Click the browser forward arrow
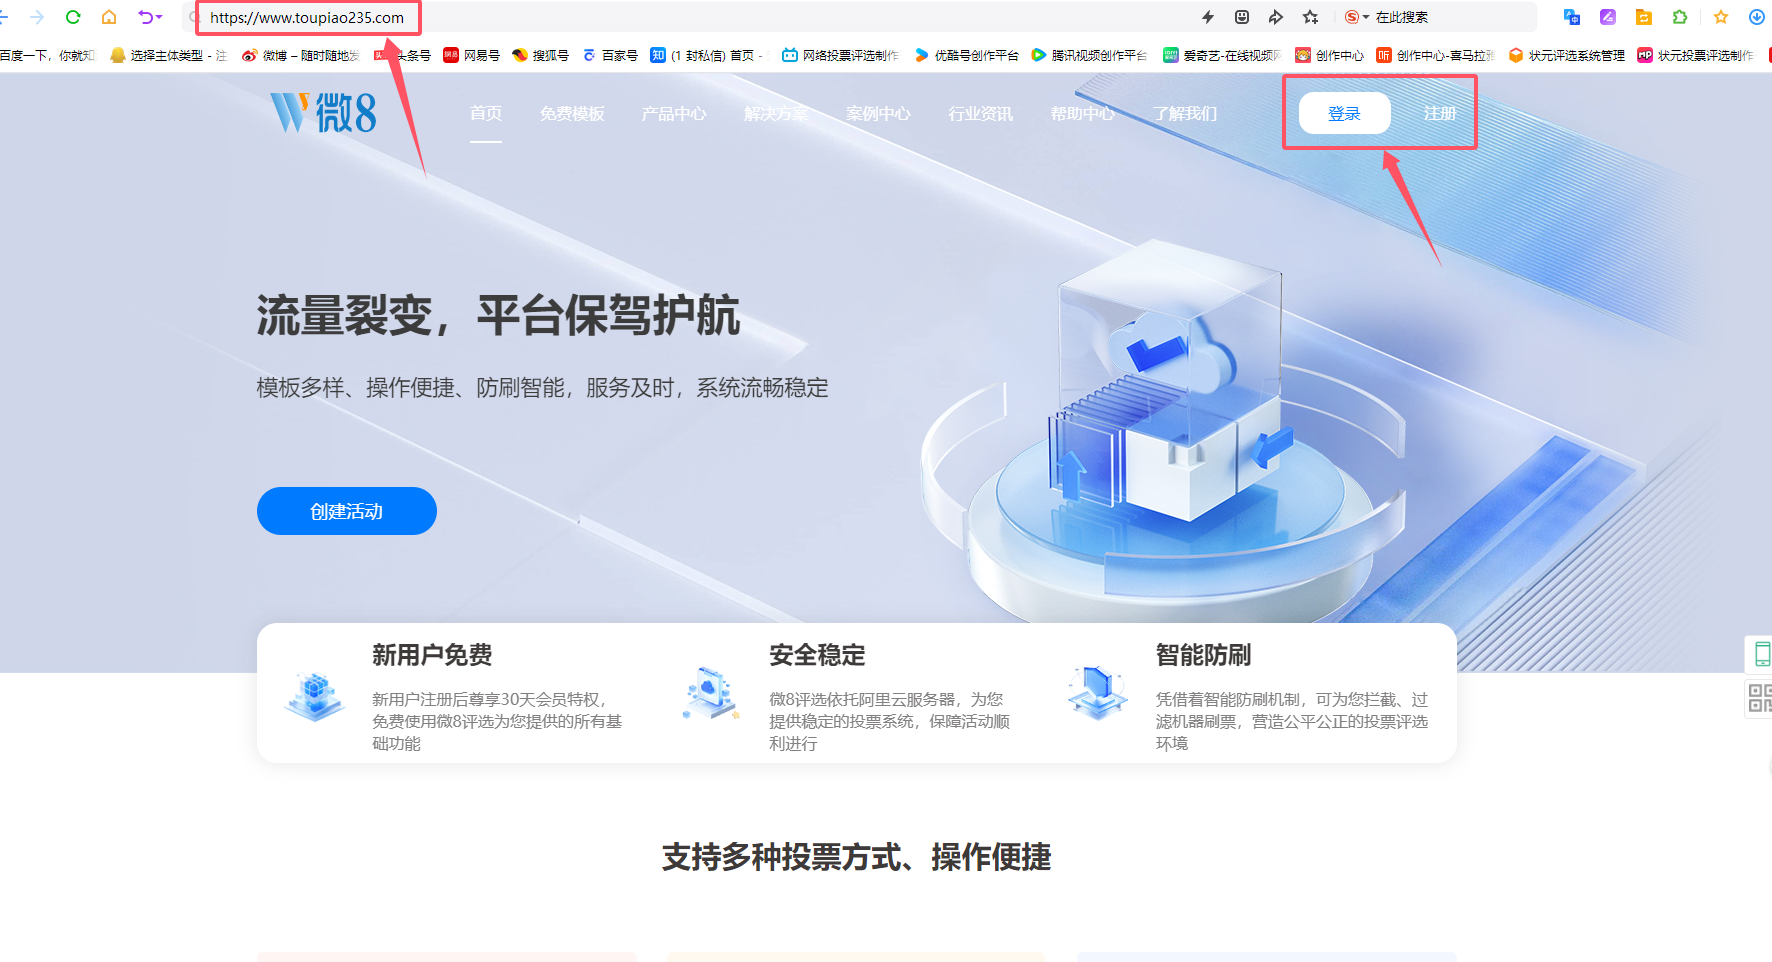Image resolution: width=1772 pixels, height=962 pixels. pos(37,17)
